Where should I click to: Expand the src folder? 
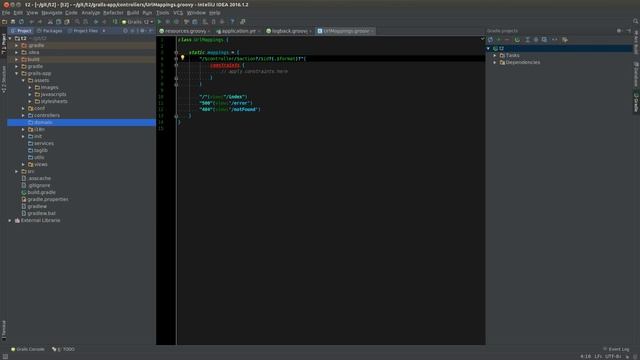[x=17, y=171]
